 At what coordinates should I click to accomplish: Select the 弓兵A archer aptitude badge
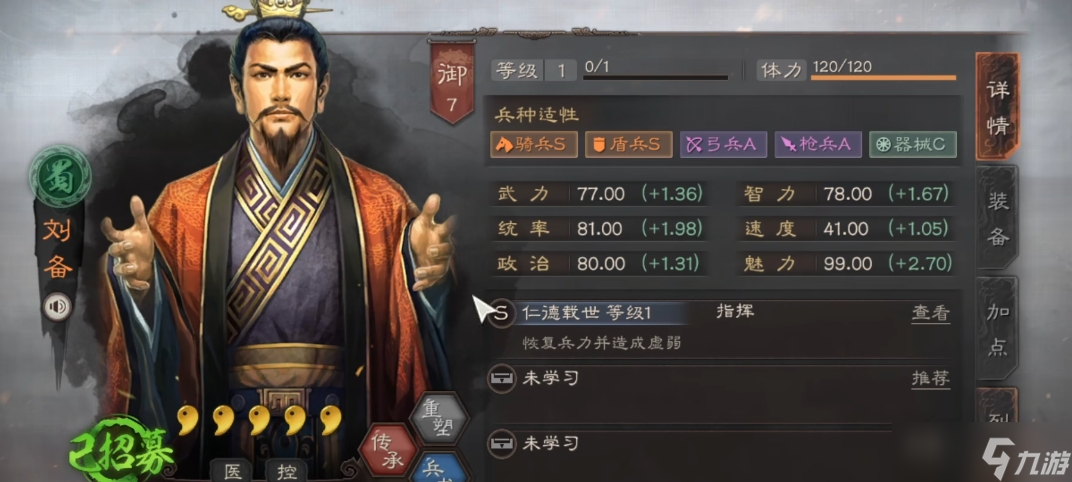(723, 144)
